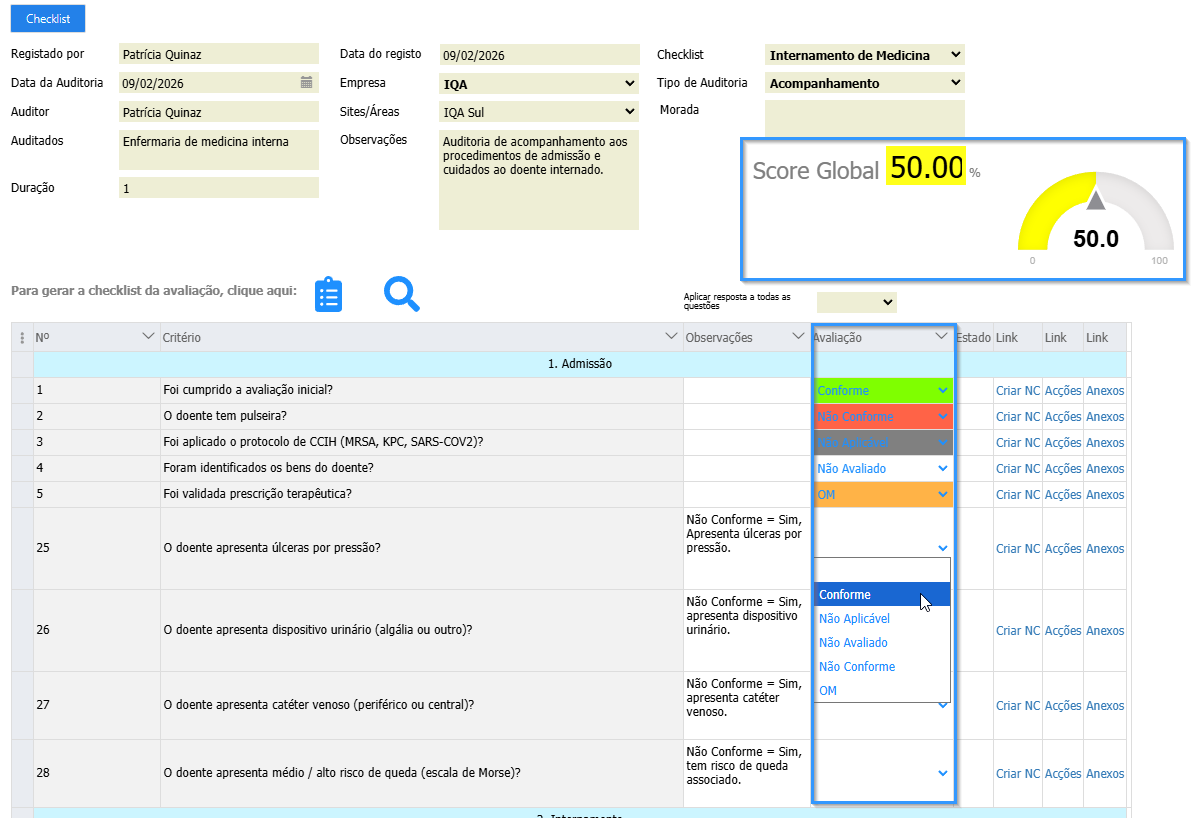Select Conforme in the open dropdown list
This screenshot has height=818, width=1198.
(x=882, y=594)
